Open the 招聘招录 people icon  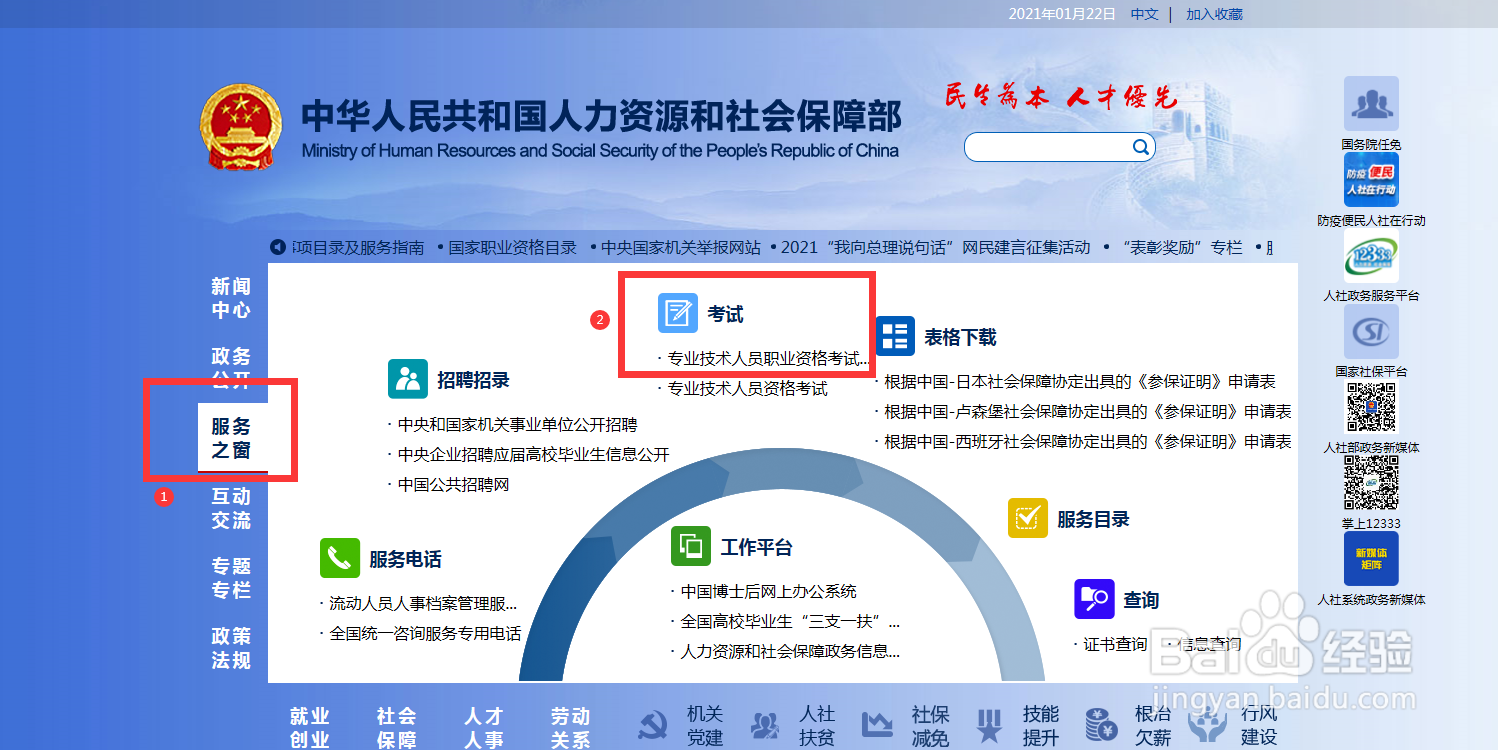click(408, 379)
